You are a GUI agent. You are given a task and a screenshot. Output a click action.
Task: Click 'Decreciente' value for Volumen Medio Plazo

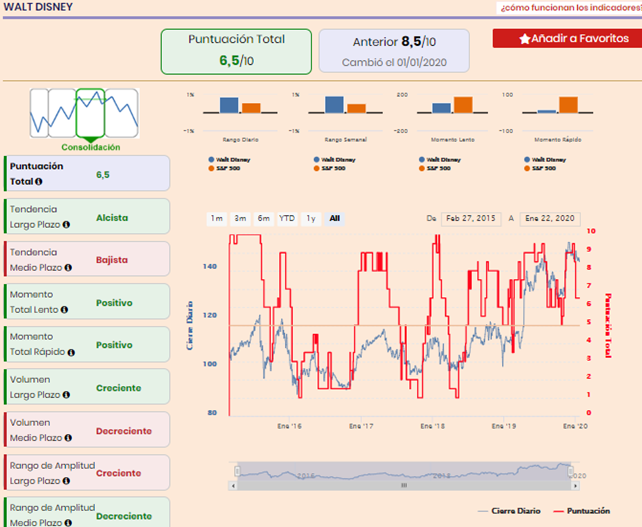coord(124,431)
